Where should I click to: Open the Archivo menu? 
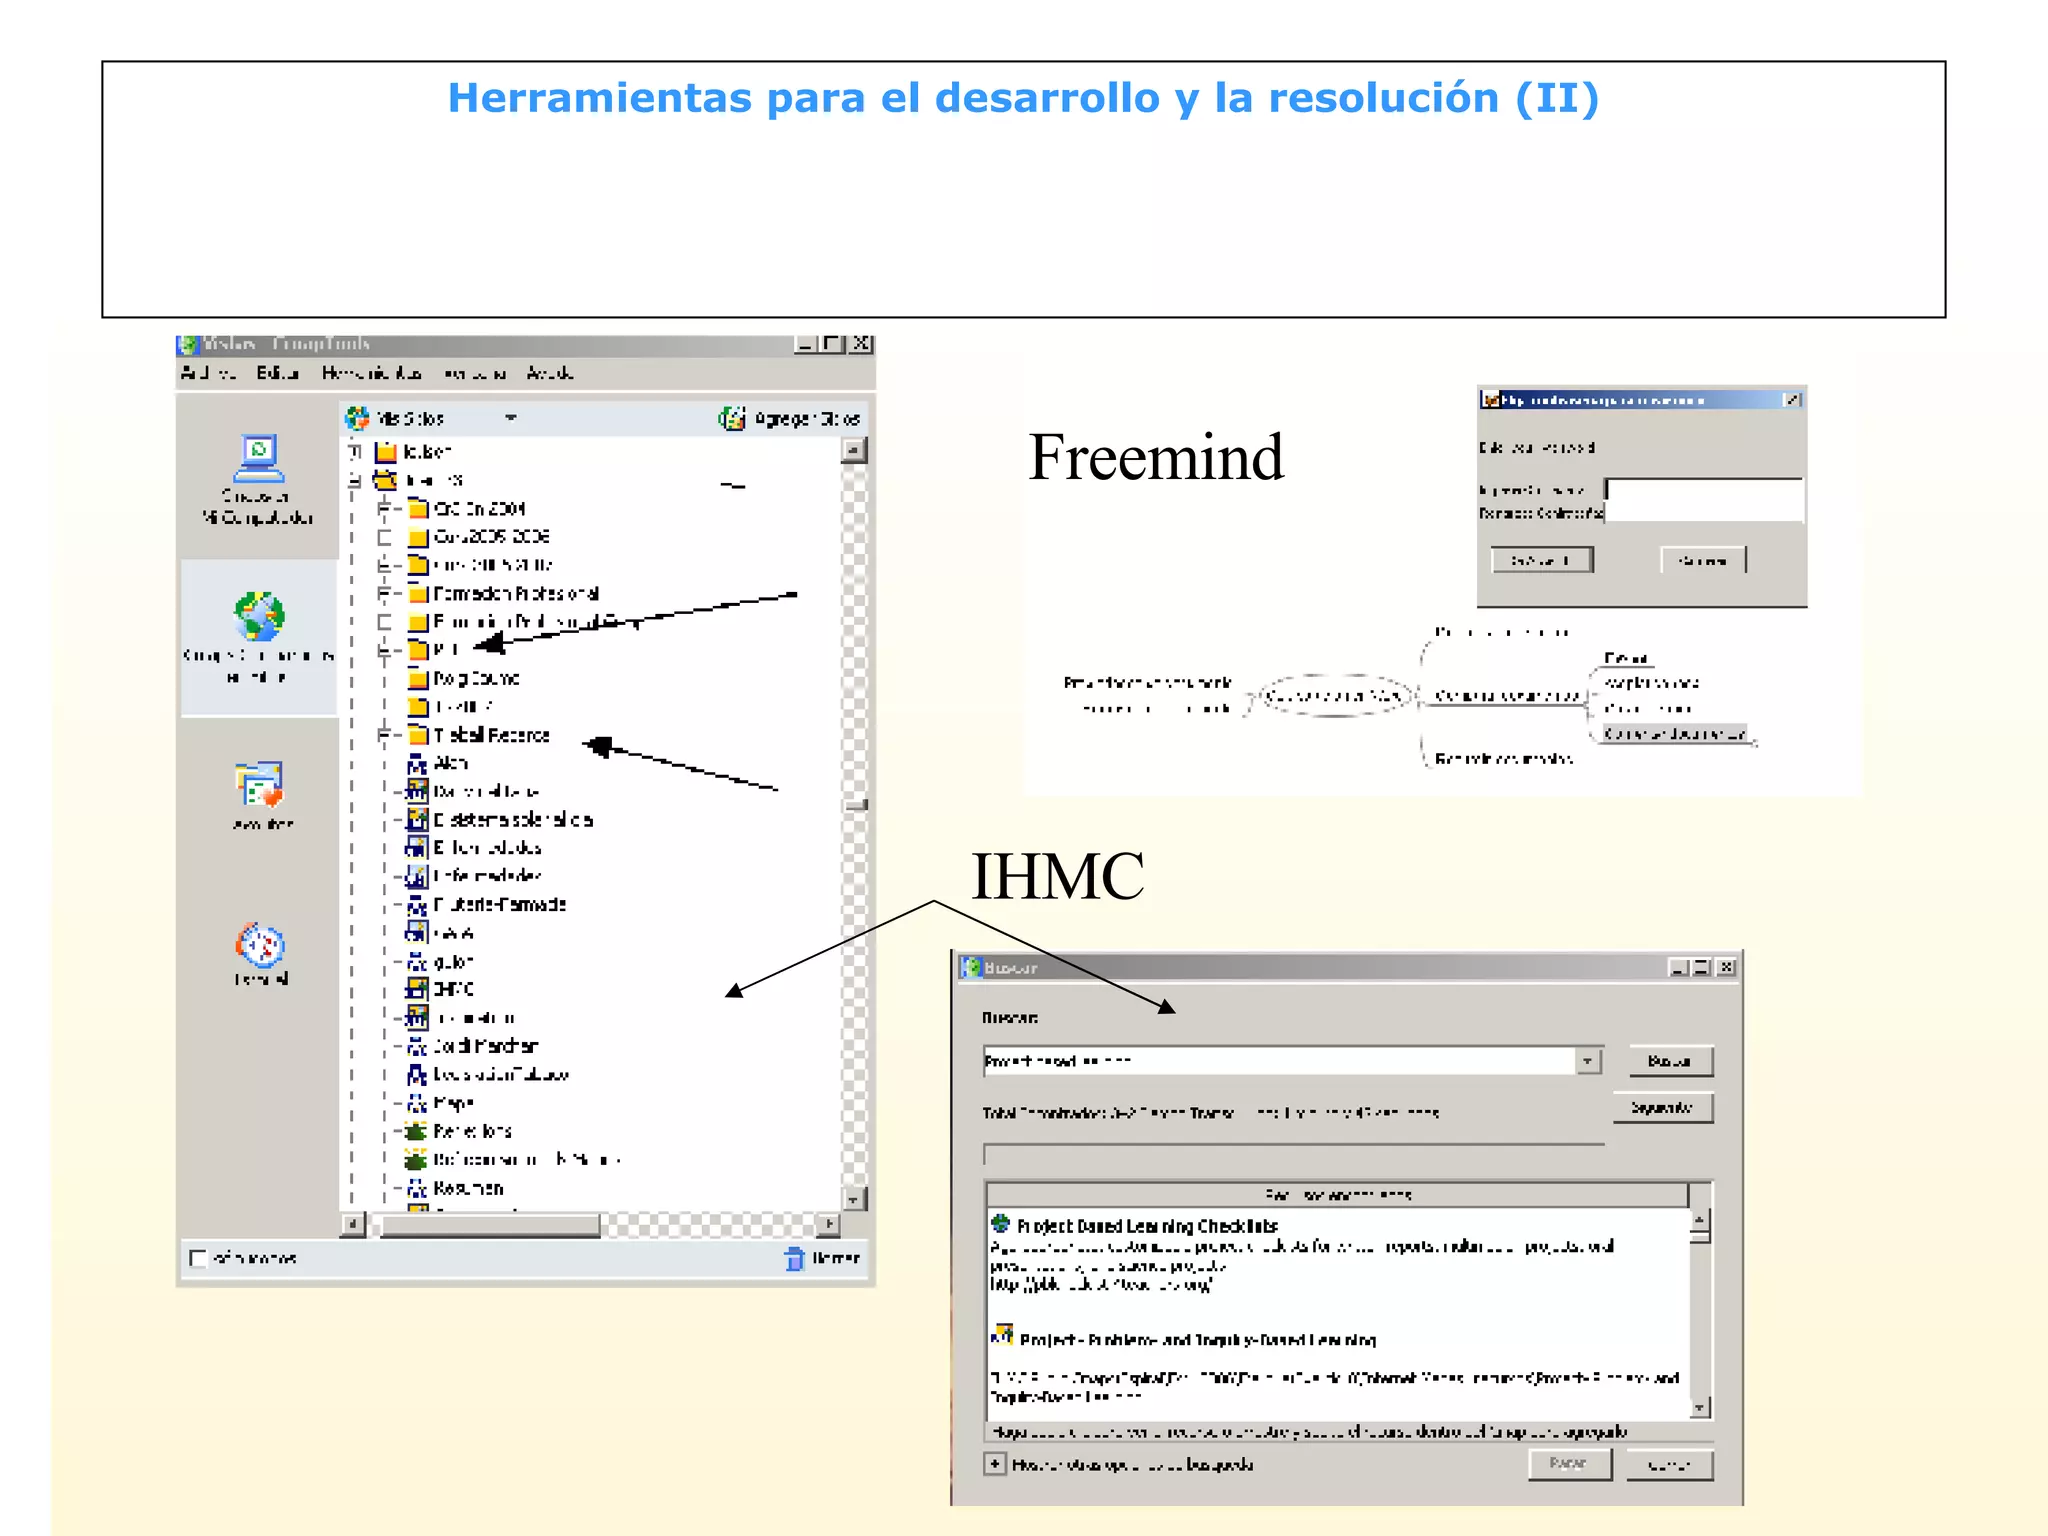208,373
